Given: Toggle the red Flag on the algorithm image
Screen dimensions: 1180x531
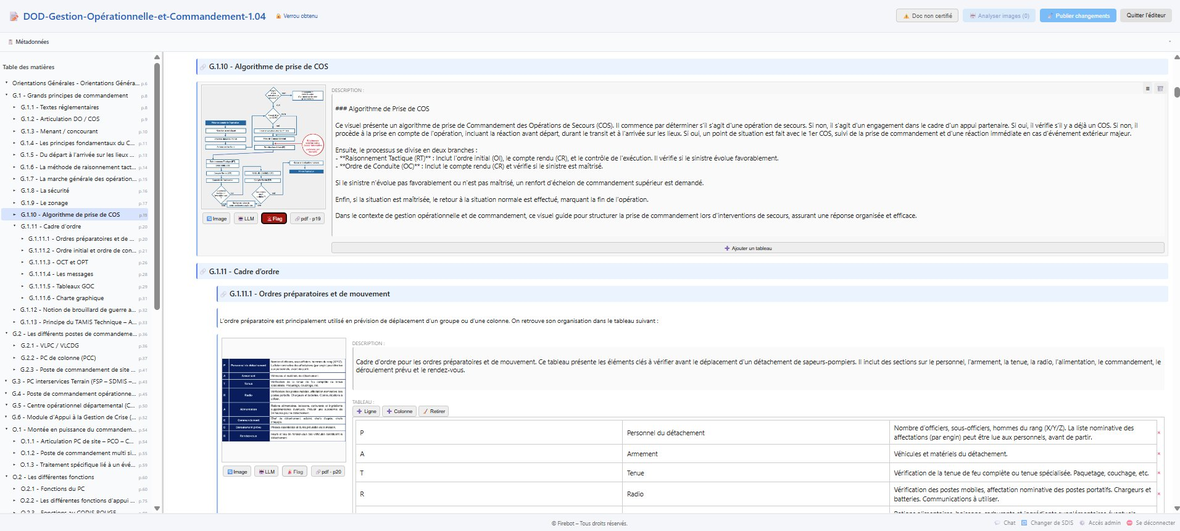Looking at the screenshot, I should point(274,218).
